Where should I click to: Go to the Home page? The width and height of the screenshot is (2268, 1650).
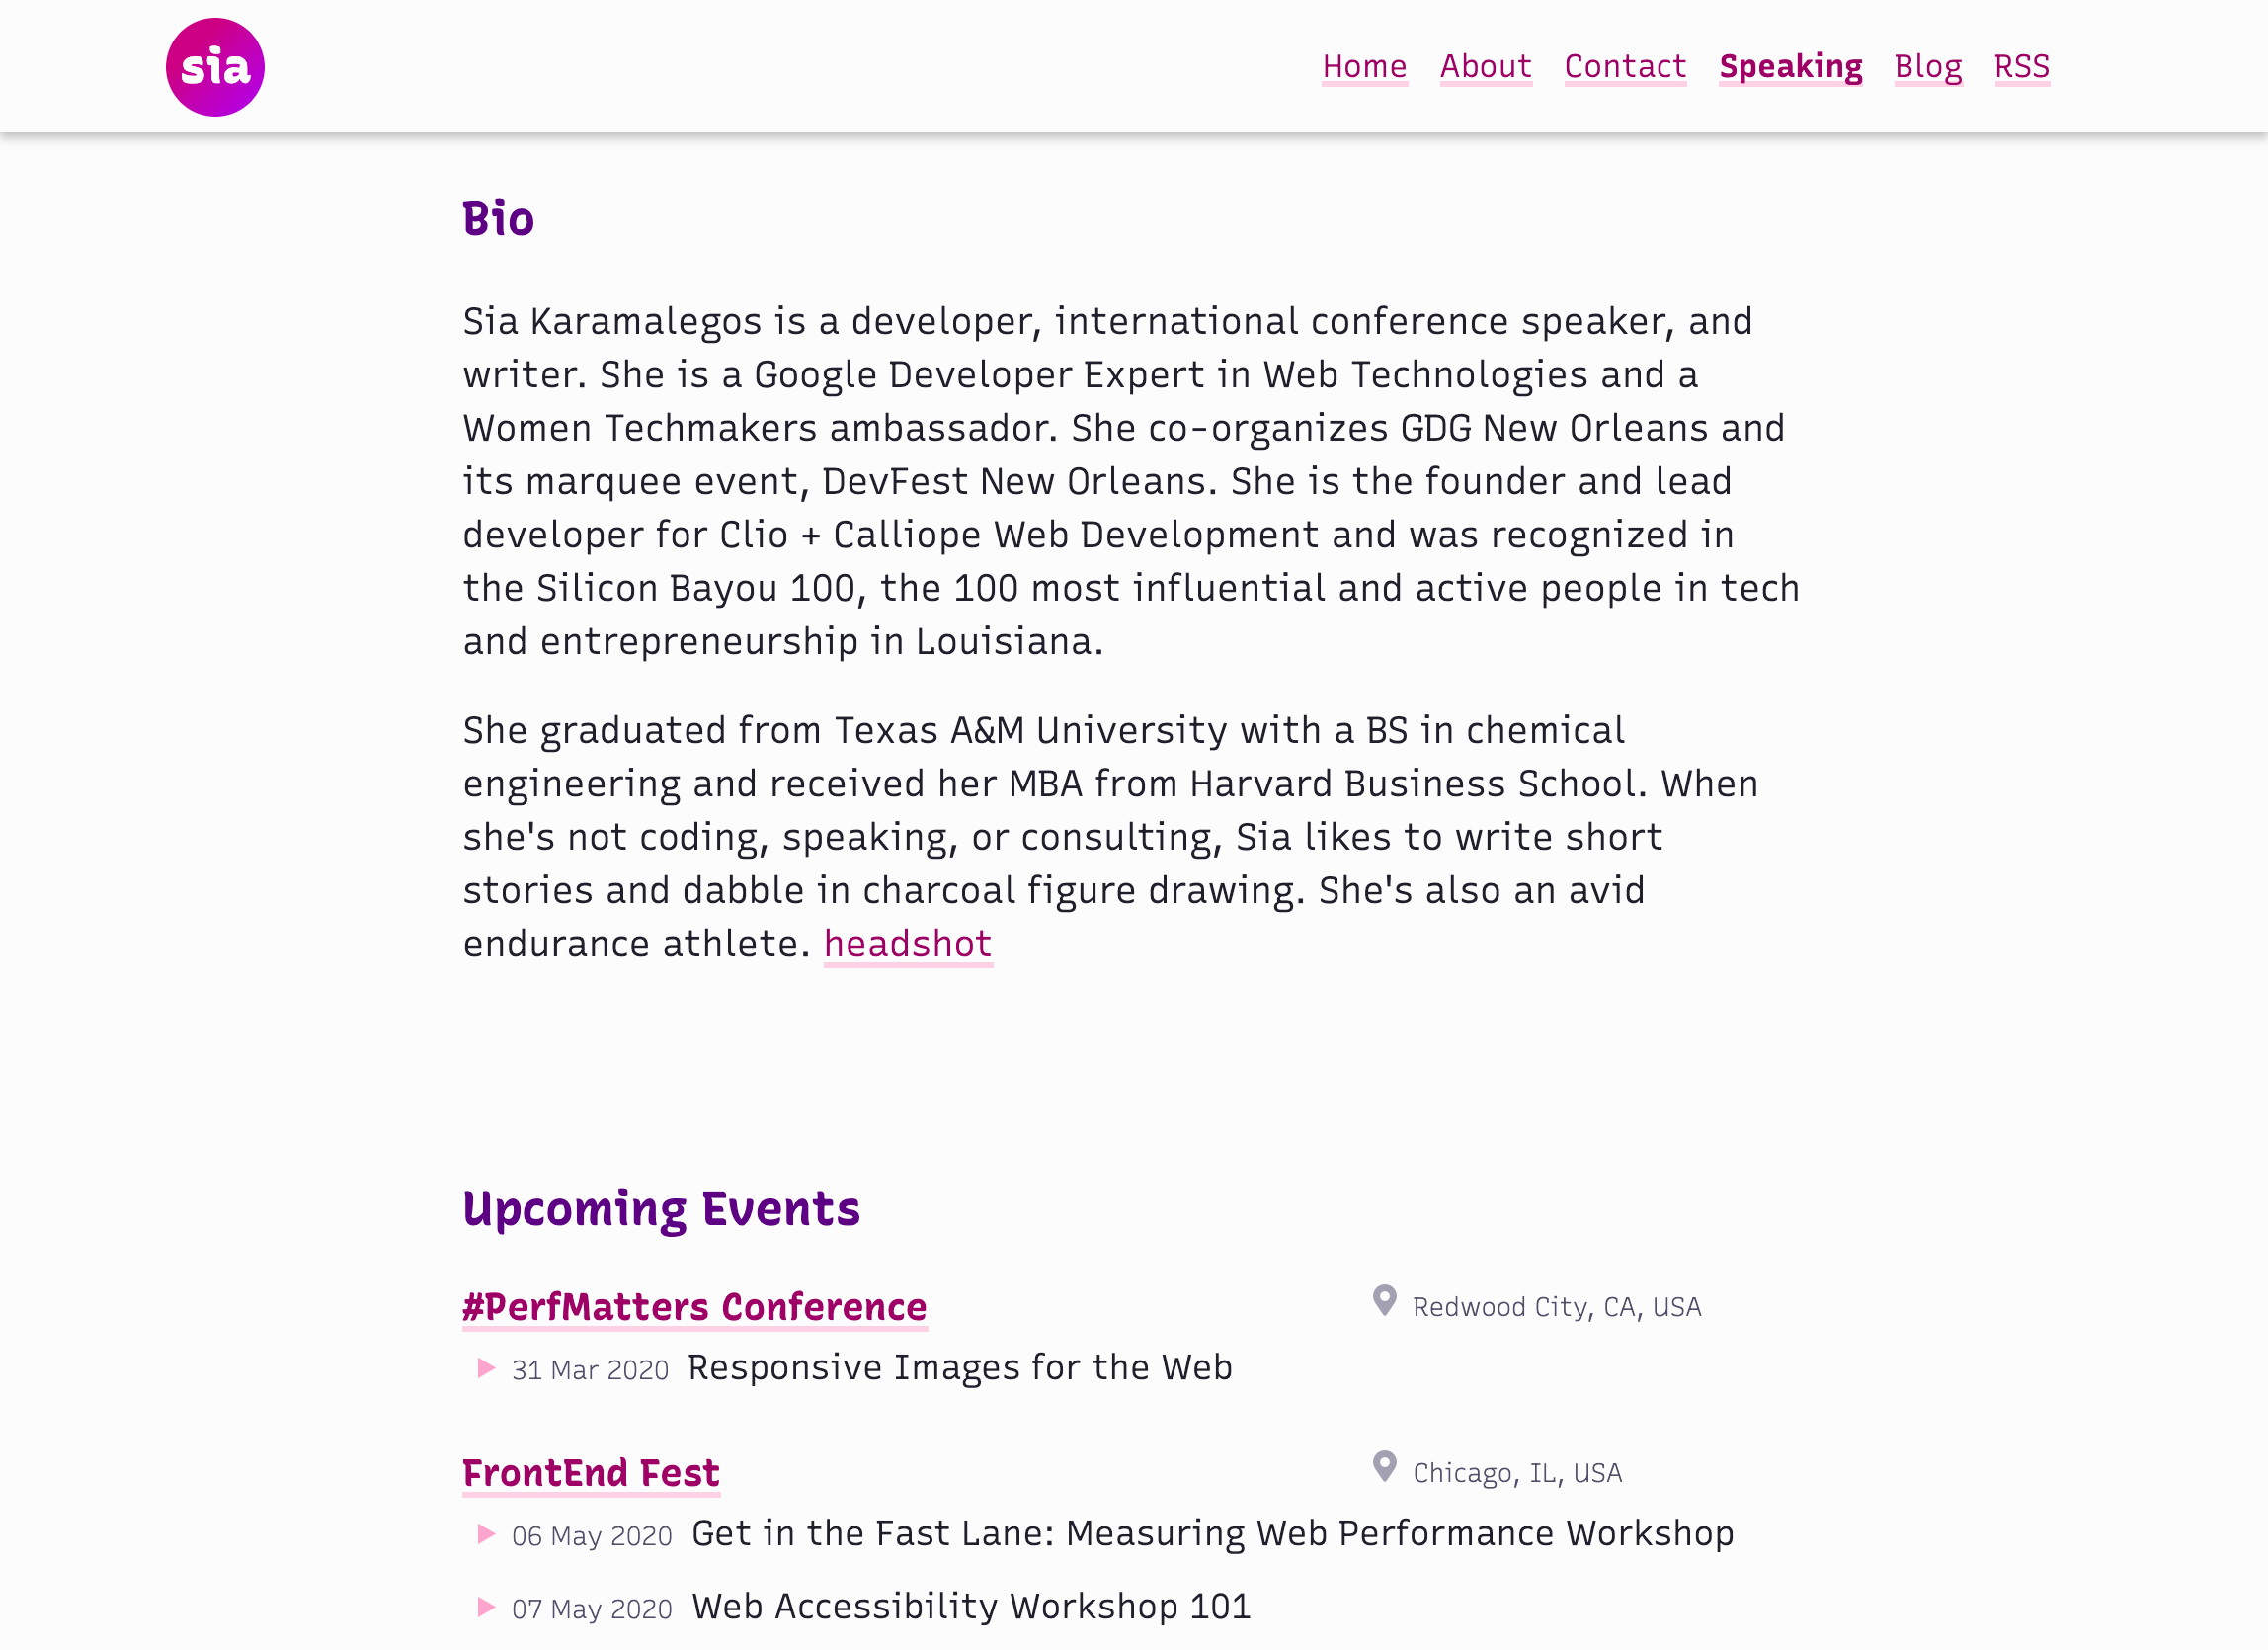pyautogui.click(x=1364, y=66)
